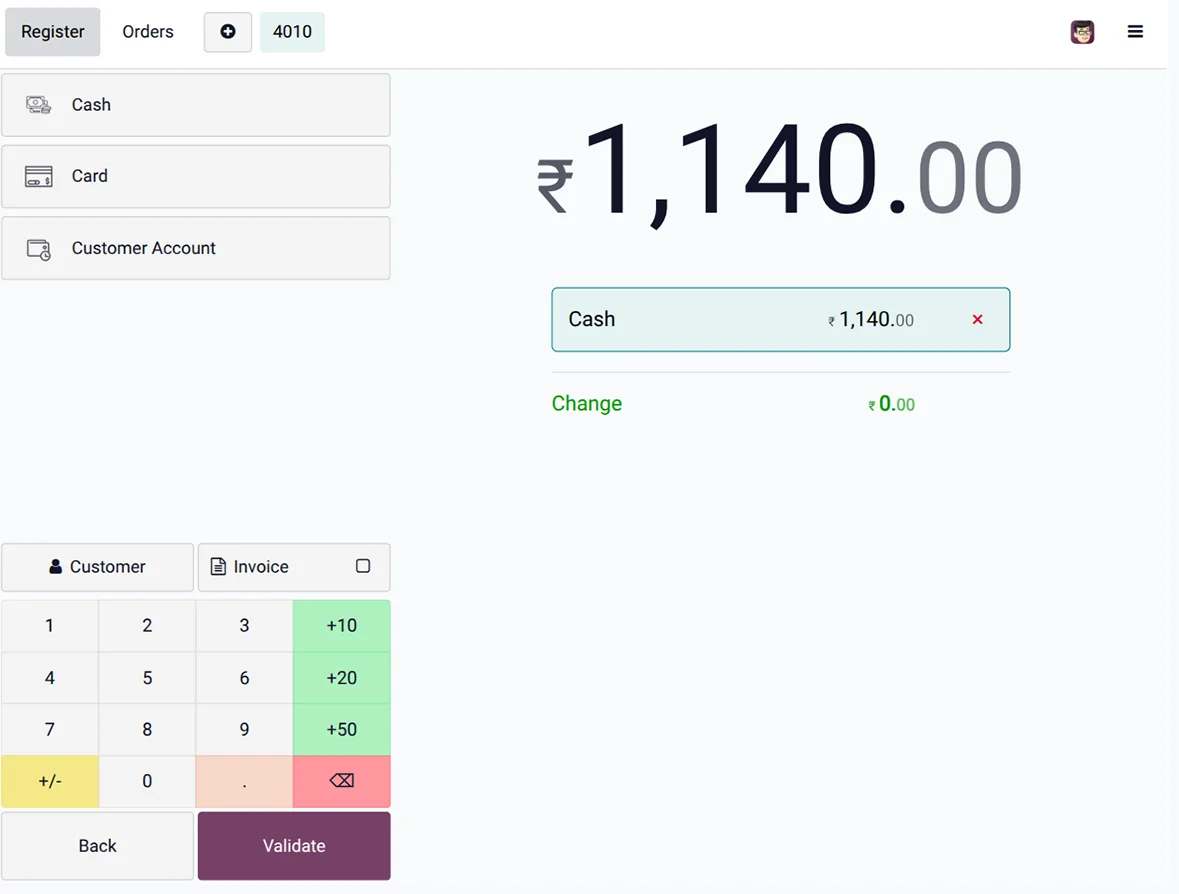Tap numpad key 6
1179x894 pixels.
point(244,677)
